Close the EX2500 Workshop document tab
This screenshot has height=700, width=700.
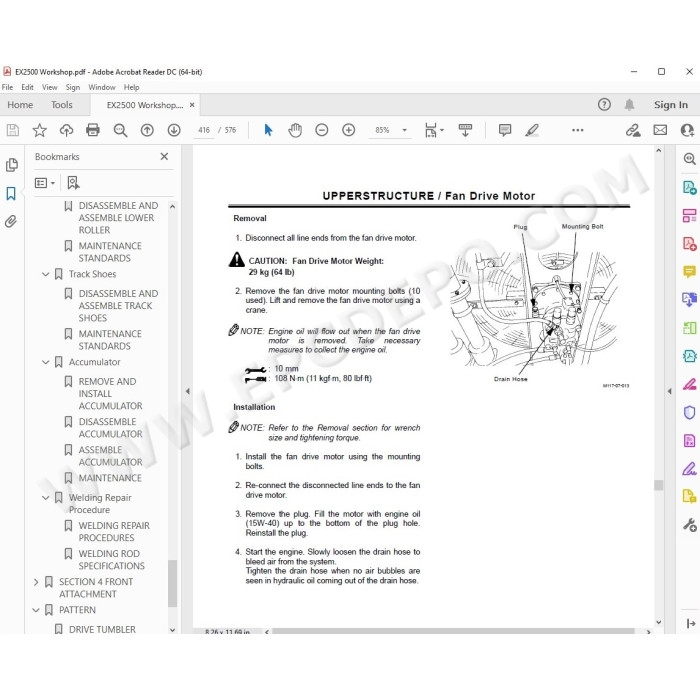(x=192, y=104)
